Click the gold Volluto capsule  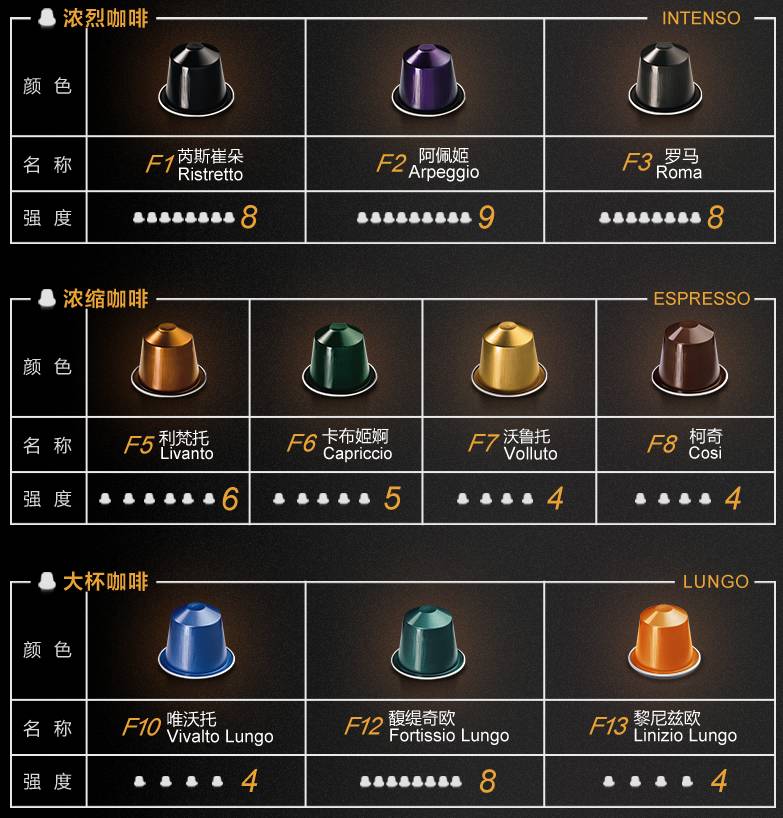(509, 359)
